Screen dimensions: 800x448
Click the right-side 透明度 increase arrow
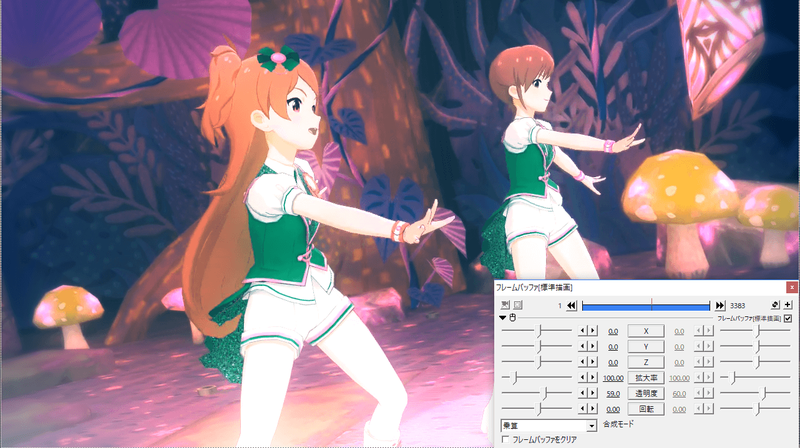tap(709, 393)
